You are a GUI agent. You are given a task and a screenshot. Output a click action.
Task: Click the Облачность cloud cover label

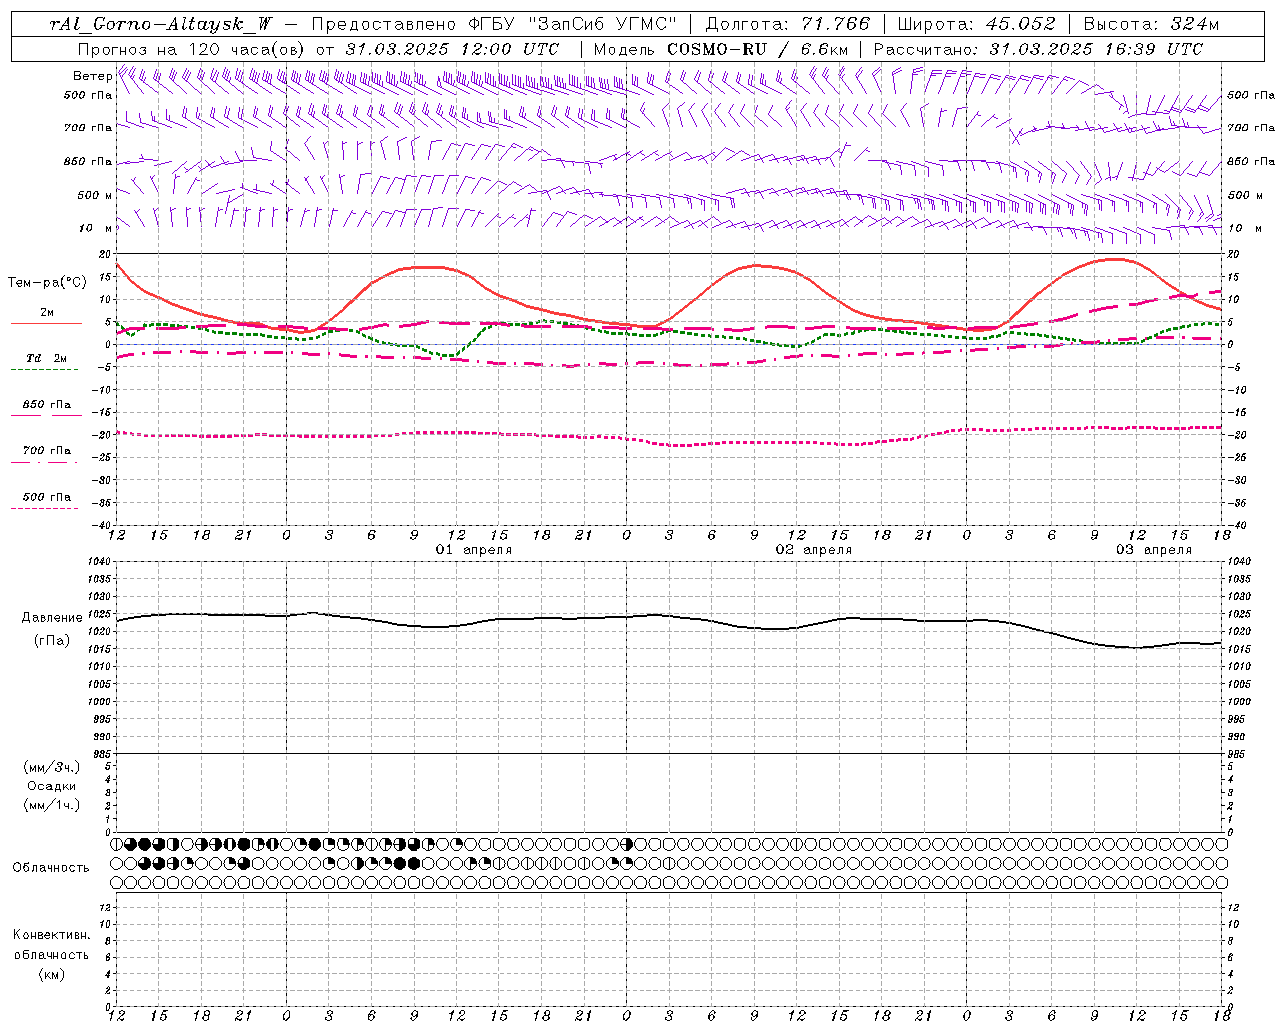tap(51, 868)
